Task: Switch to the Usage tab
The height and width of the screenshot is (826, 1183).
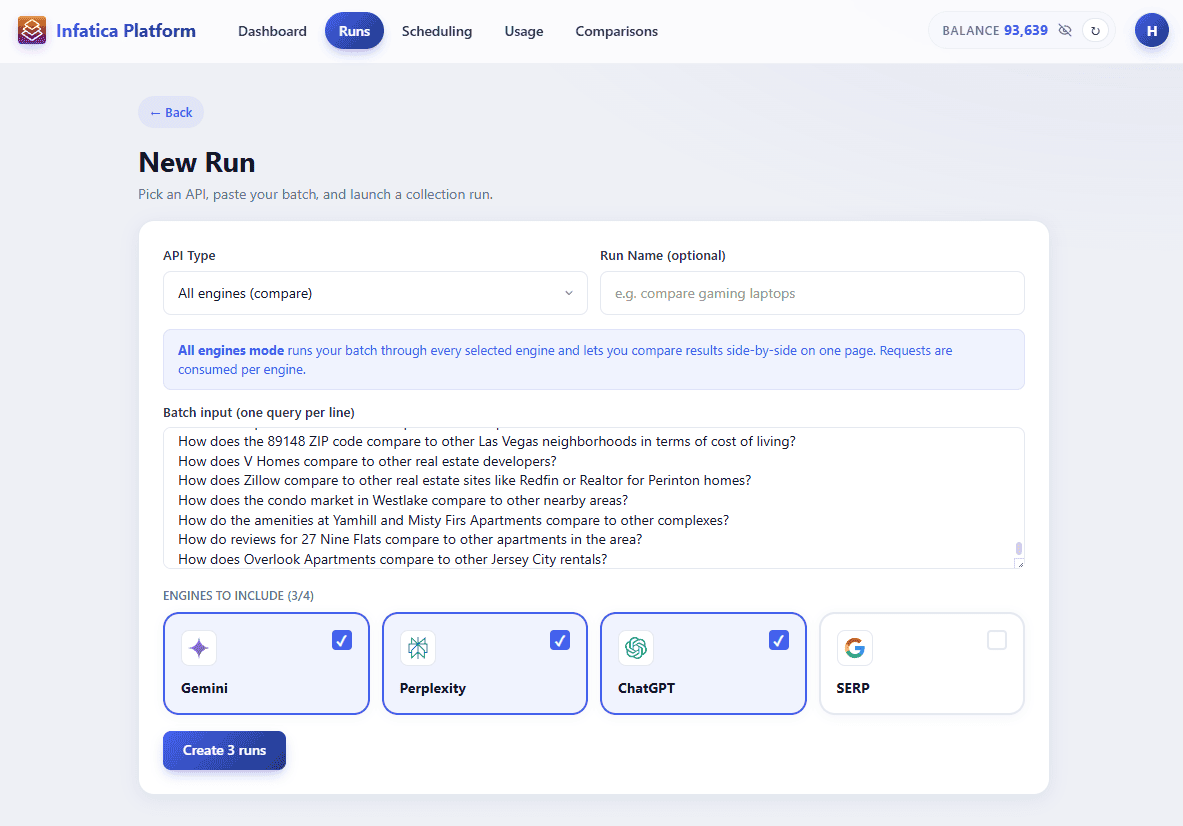Action: tap(524, 31)
